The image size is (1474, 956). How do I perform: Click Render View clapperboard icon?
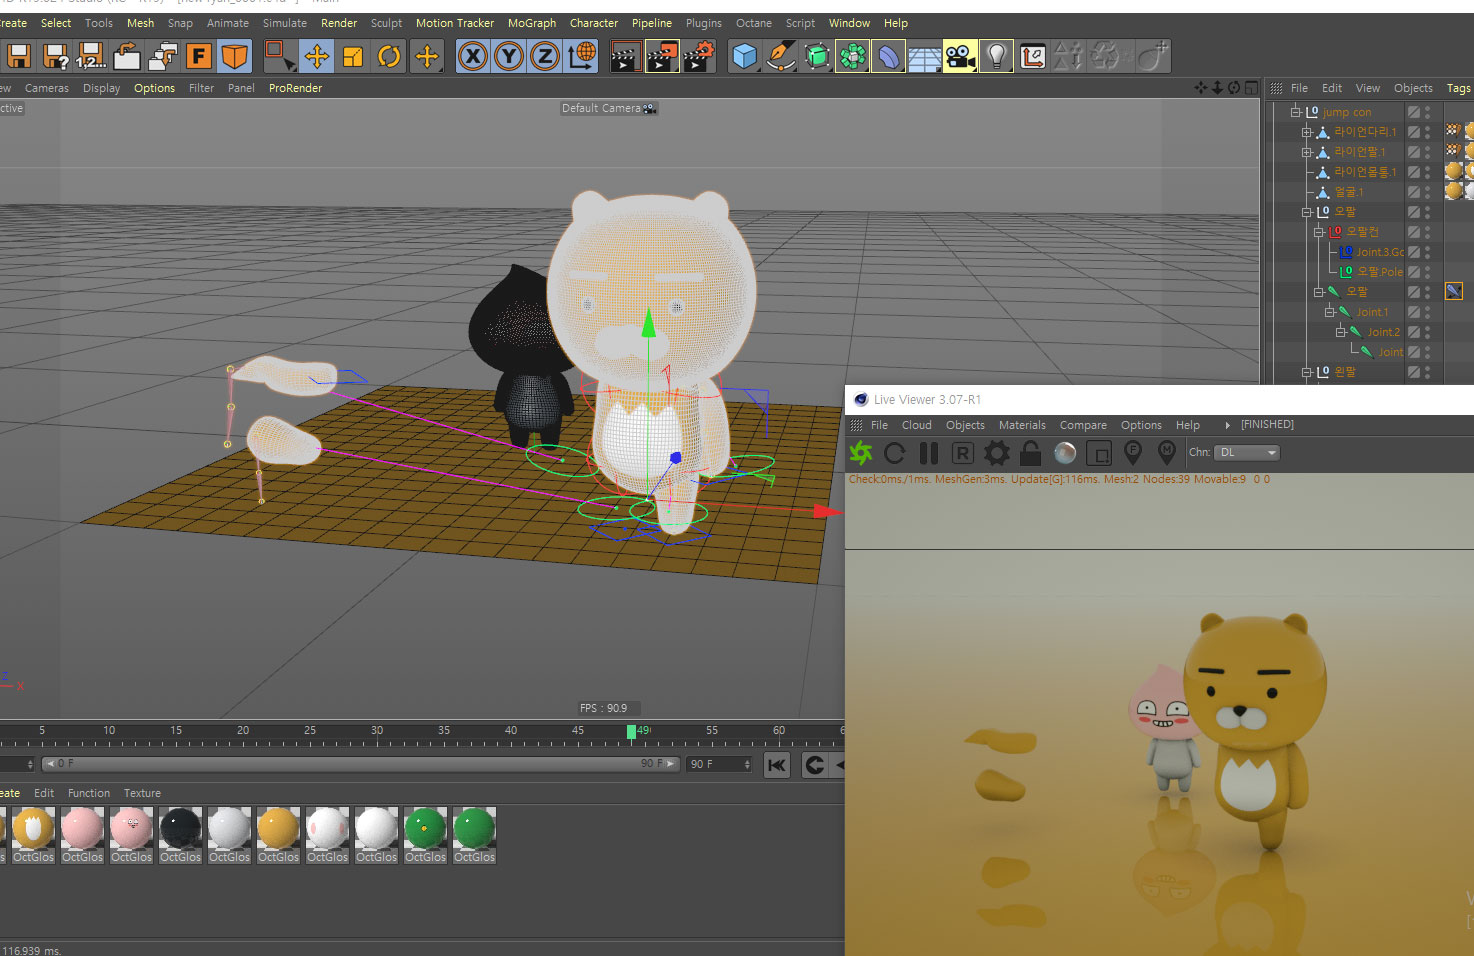(x=625, y=56)
